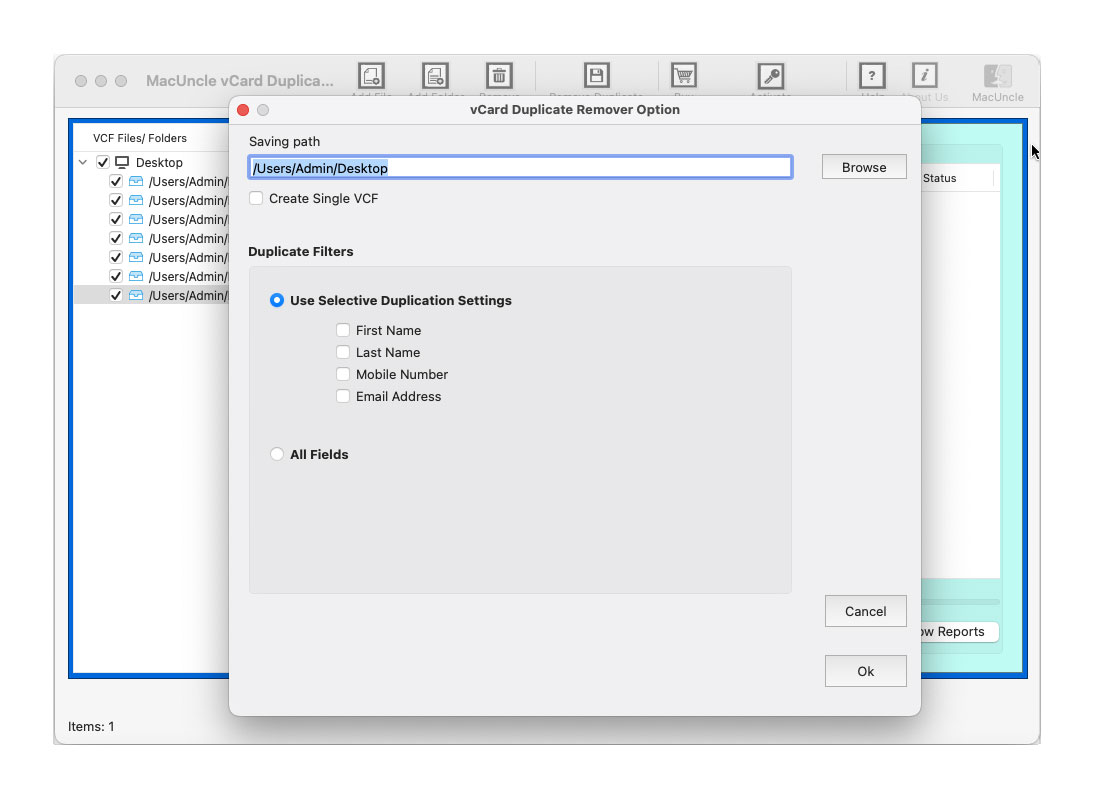This screenshot has width=1096, height=799.
Task: Select Use Selective Duplication Settings option
Action: pos(277,300)
